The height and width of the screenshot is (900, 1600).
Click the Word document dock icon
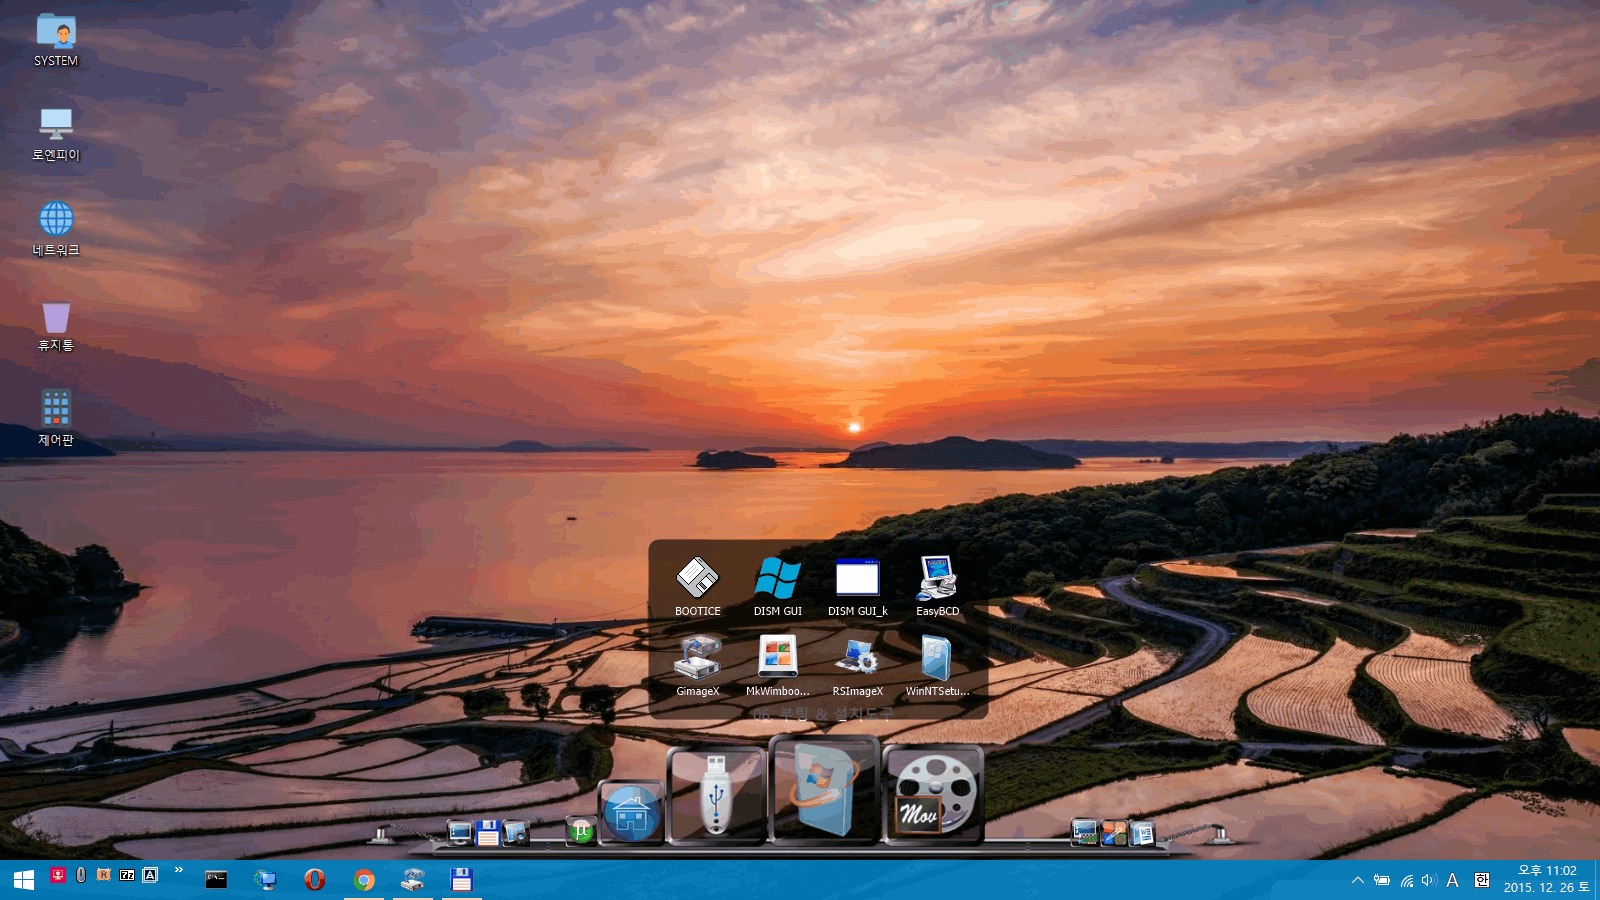click(1142, 832)
